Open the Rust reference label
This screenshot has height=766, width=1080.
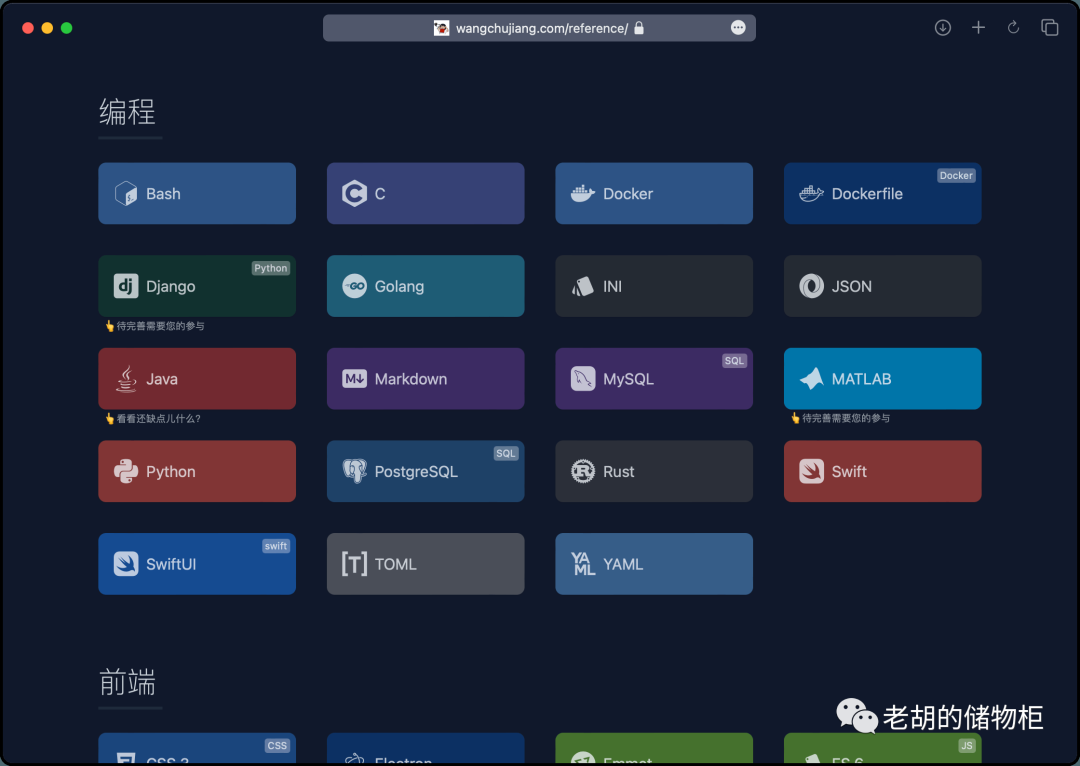(619, 471)
